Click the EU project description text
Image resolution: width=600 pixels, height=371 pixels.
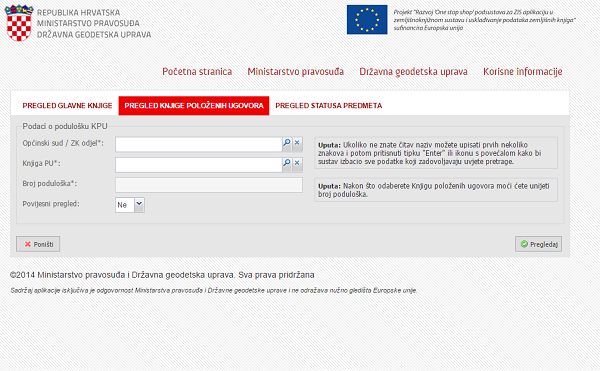click(484, 20)
